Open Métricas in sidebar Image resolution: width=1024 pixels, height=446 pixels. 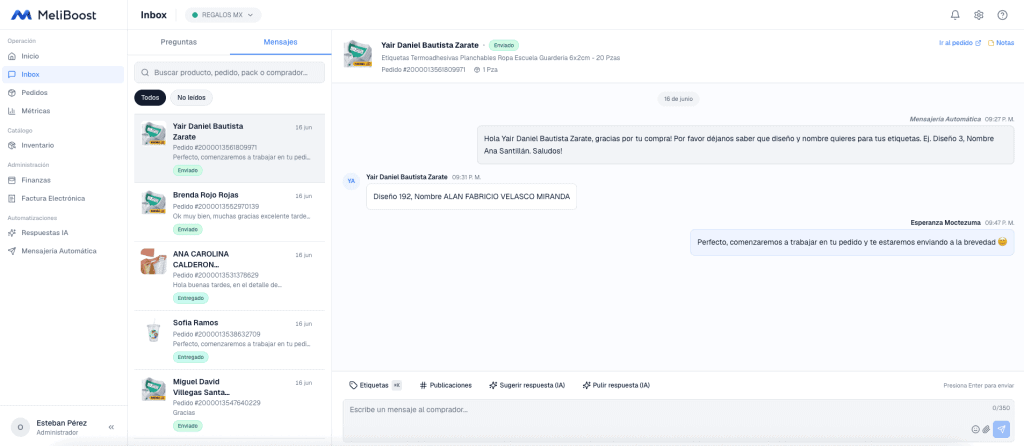[x=63, y=111]
